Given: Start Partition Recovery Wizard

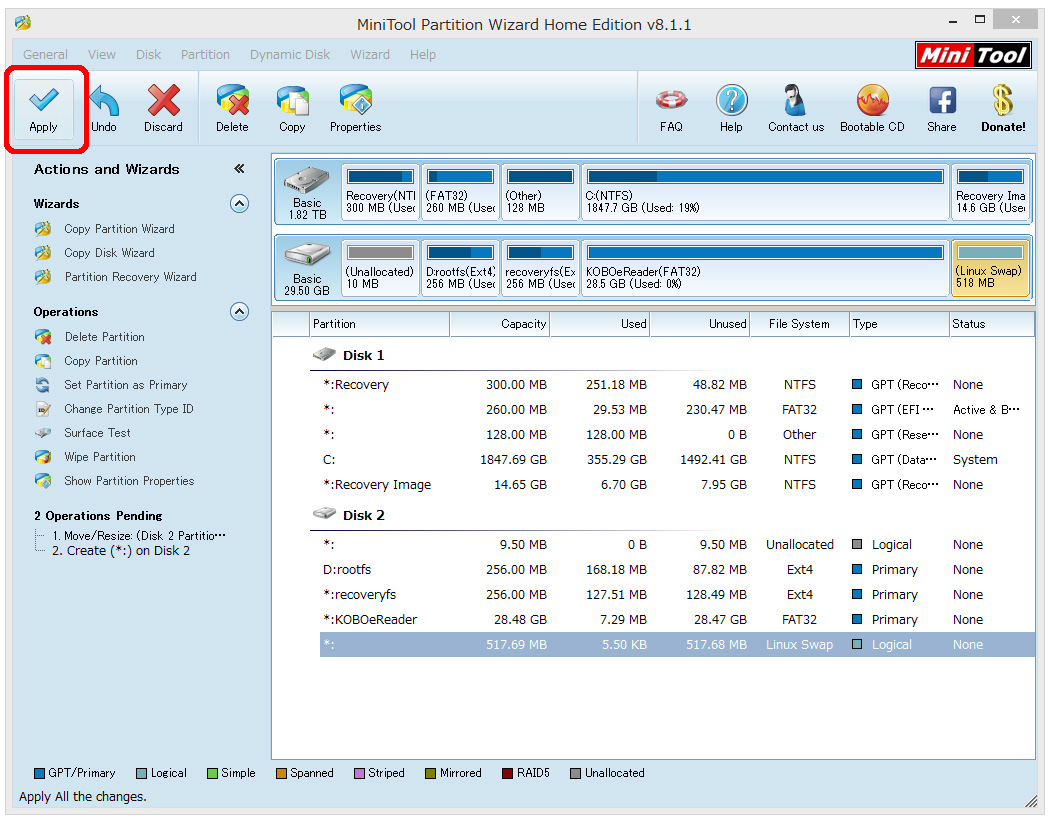Looking at the screenshot, I should pyautogui.click(x=130, y=277).
